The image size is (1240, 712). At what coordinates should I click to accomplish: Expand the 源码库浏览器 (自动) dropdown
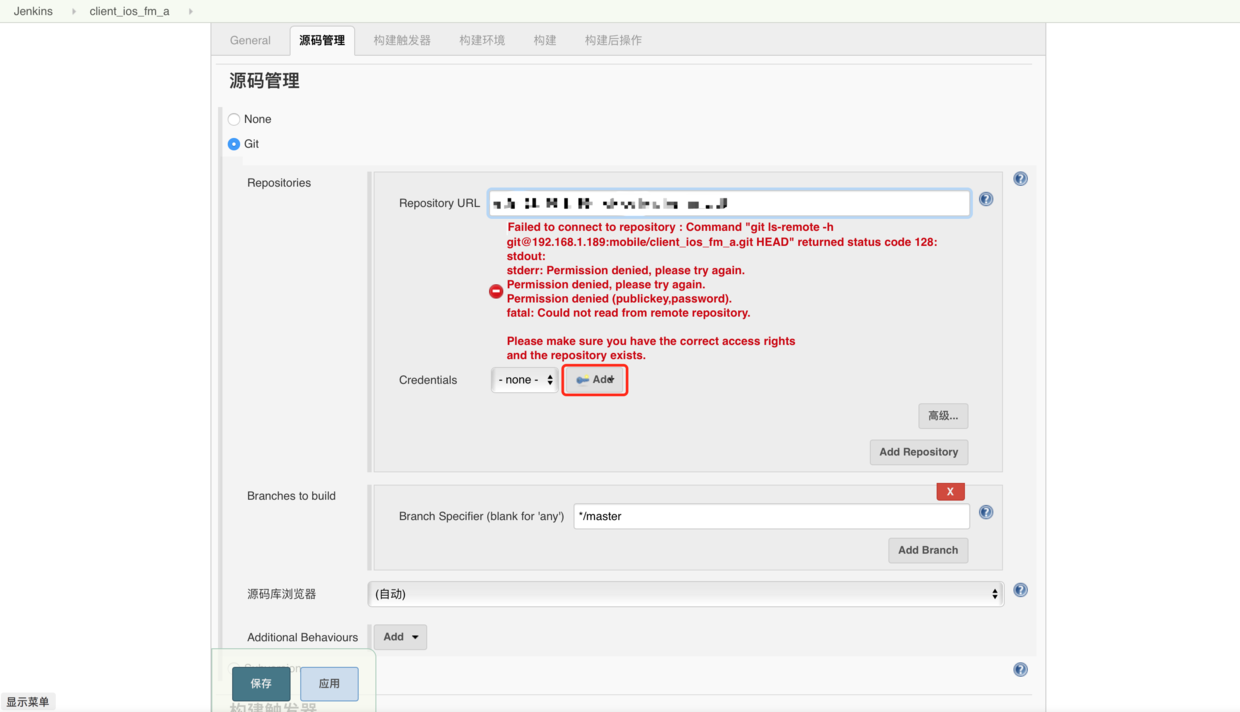pos(685,594)
